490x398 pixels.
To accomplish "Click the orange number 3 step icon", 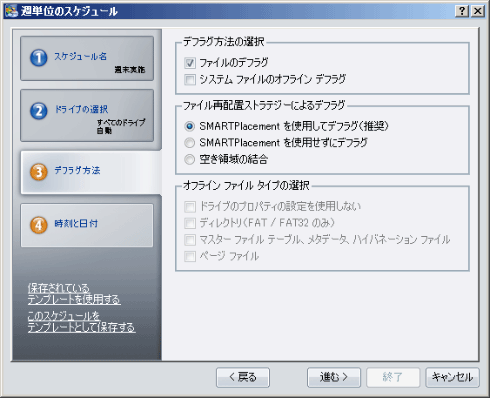I will tap(39, 172).
